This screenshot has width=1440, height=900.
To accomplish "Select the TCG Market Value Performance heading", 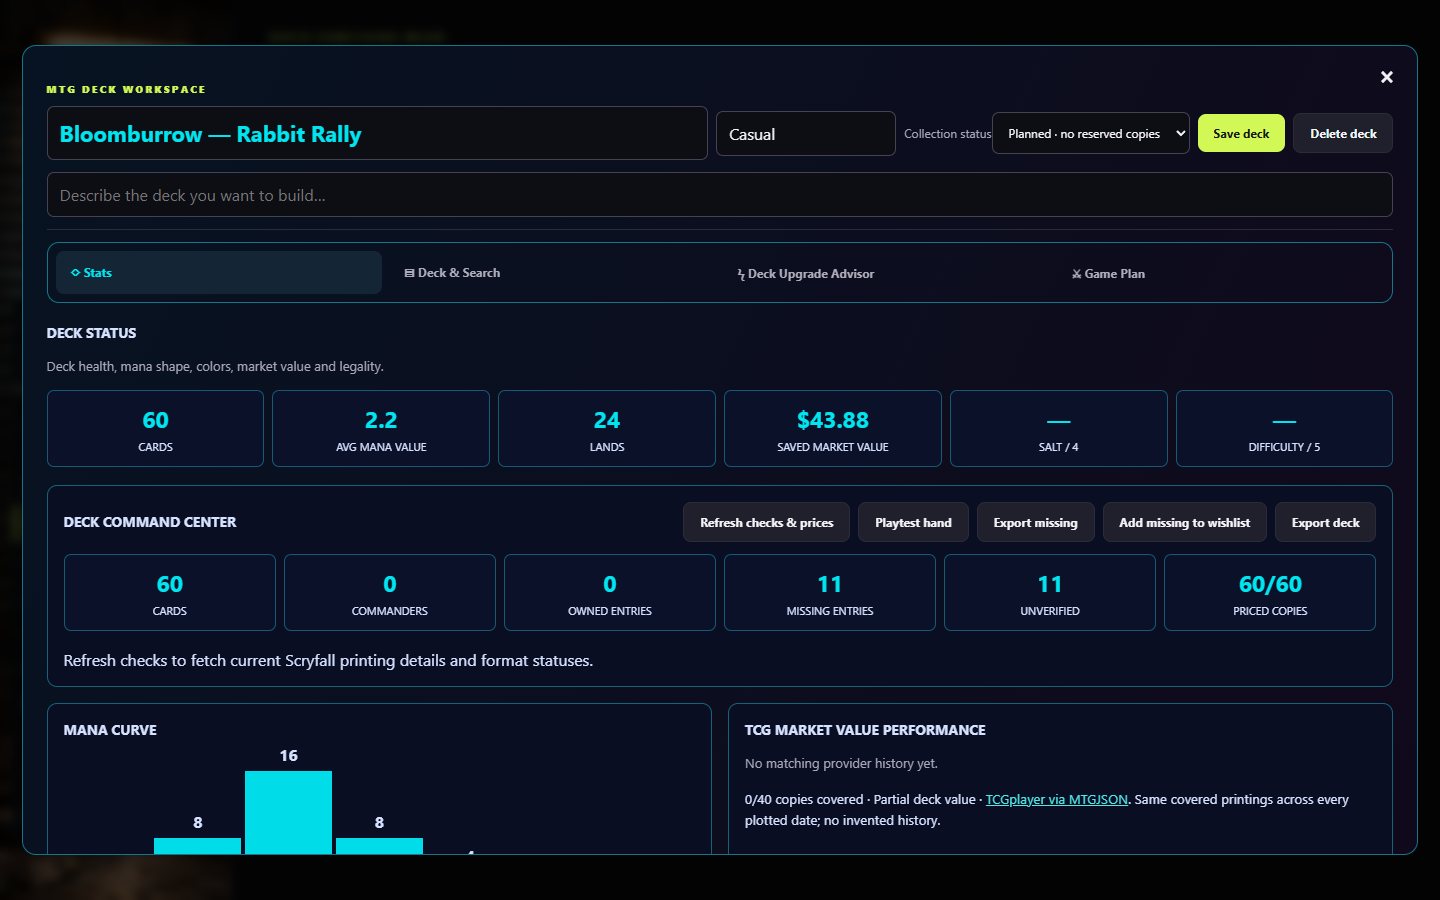I will tap(865, 730).
